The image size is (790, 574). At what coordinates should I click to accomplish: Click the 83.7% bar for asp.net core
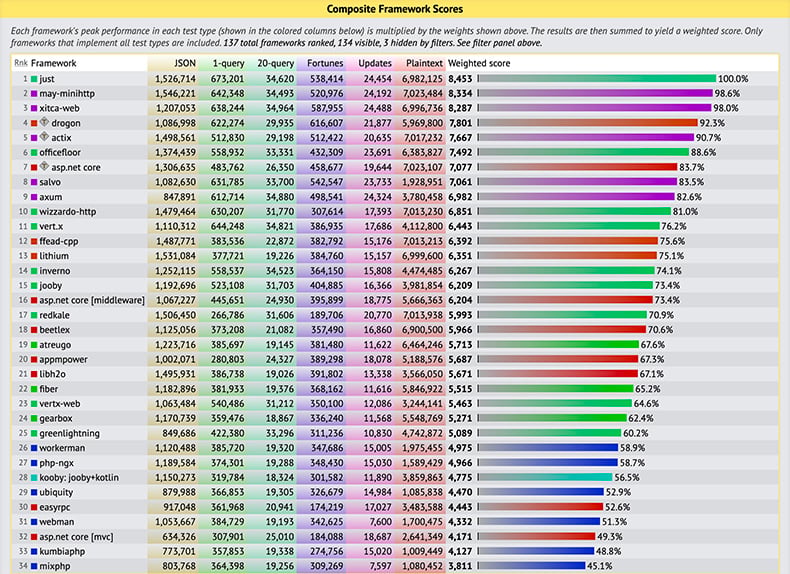coord(577,167)
